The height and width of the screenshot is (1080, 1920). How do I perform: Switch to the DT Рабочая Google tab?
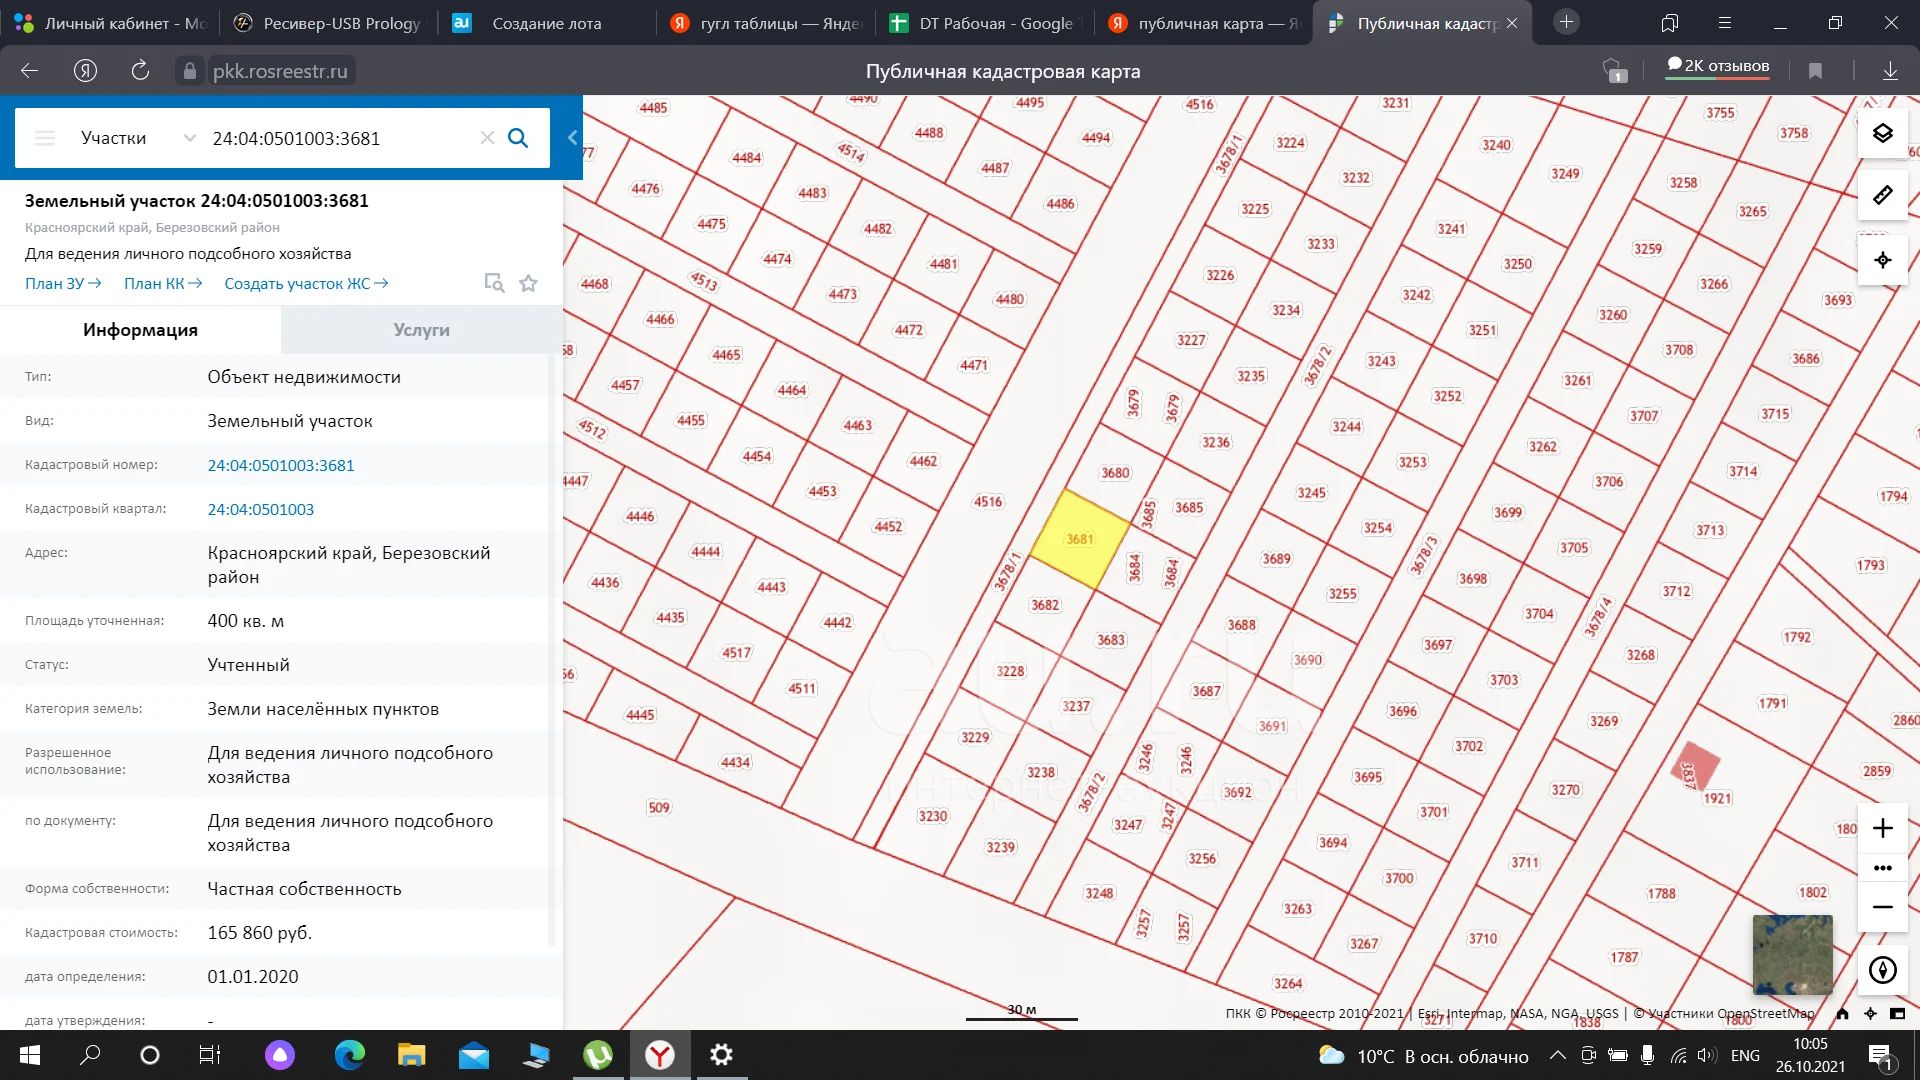pyautogui.click(x=984, y=23)
